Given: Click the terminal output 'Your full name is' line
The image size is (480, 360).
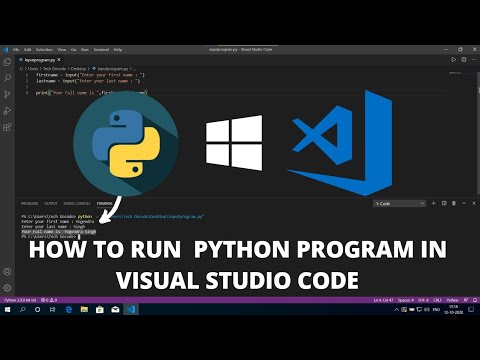Looking at the screenshot, I should 59,232.
